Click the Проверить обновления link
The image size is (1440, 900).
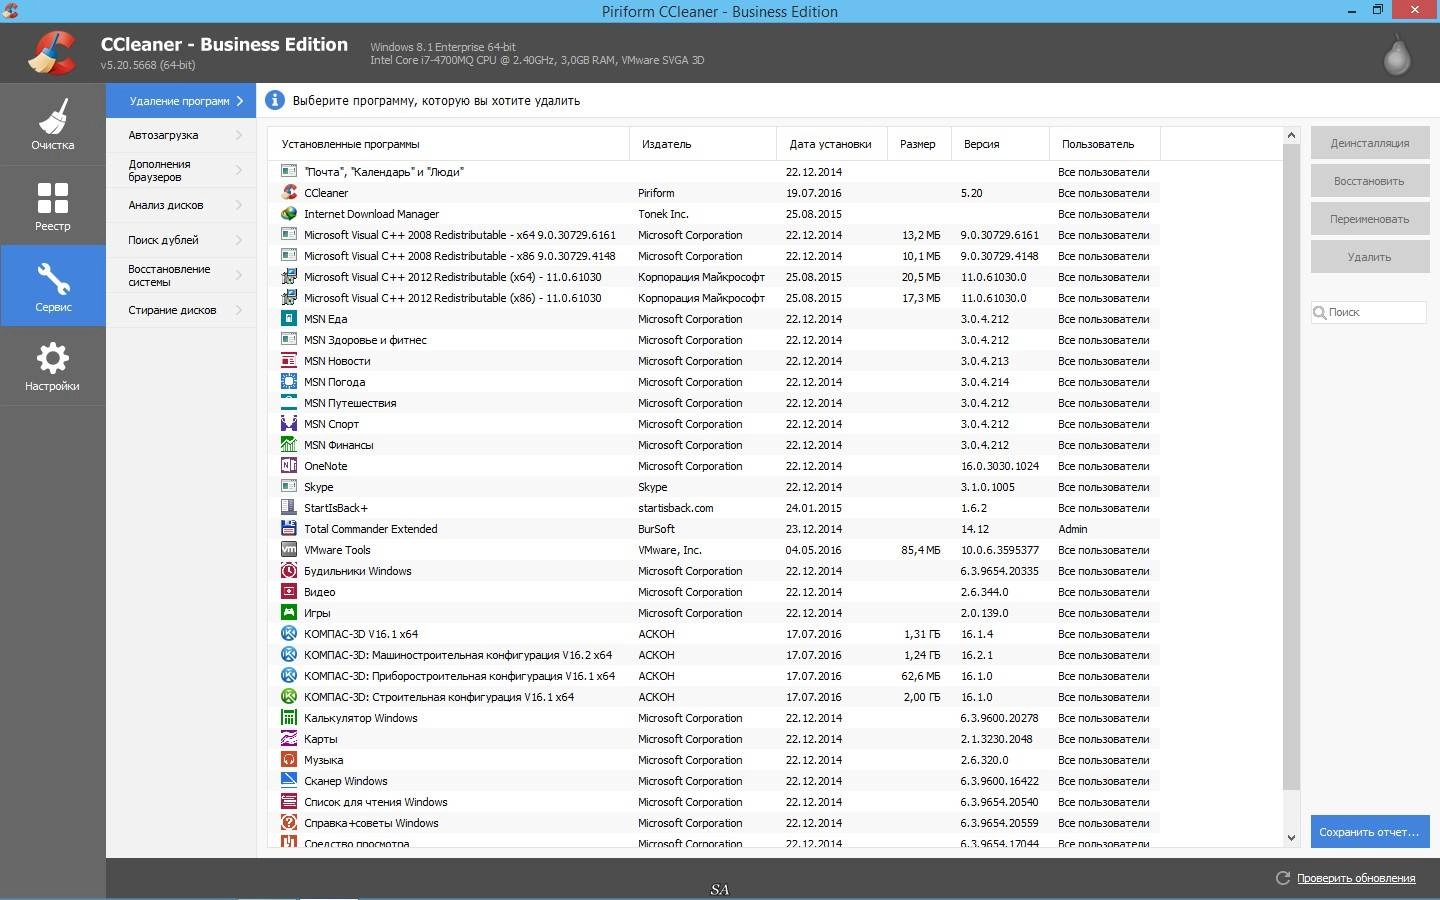pyautogui.click(x=1356, y=878)
